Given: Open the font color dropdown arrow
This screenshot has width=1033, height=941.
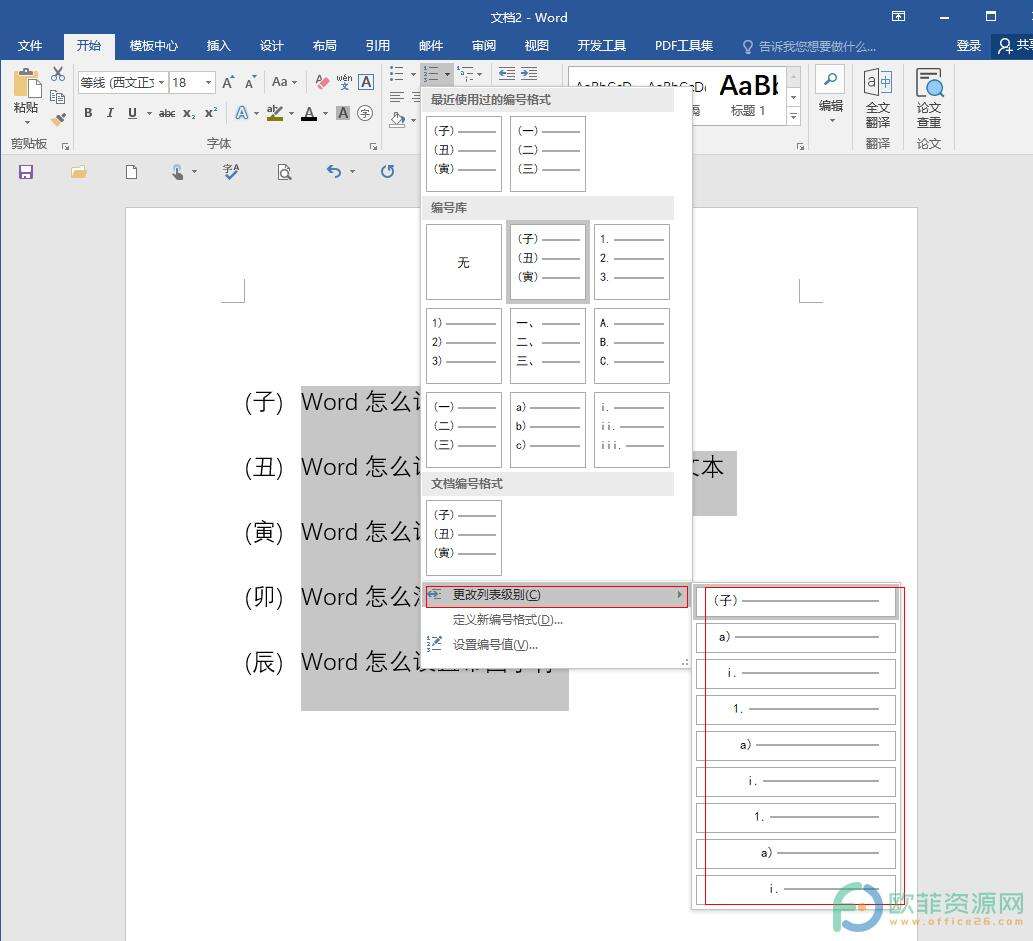Looking at the screenshot, I should [x=325, y=114].
